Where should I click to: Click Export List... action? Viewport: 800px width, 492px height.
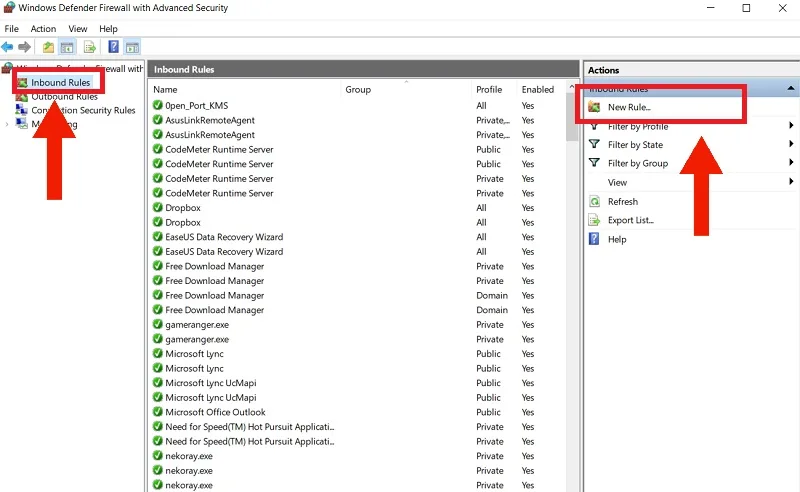pos(631,220)
